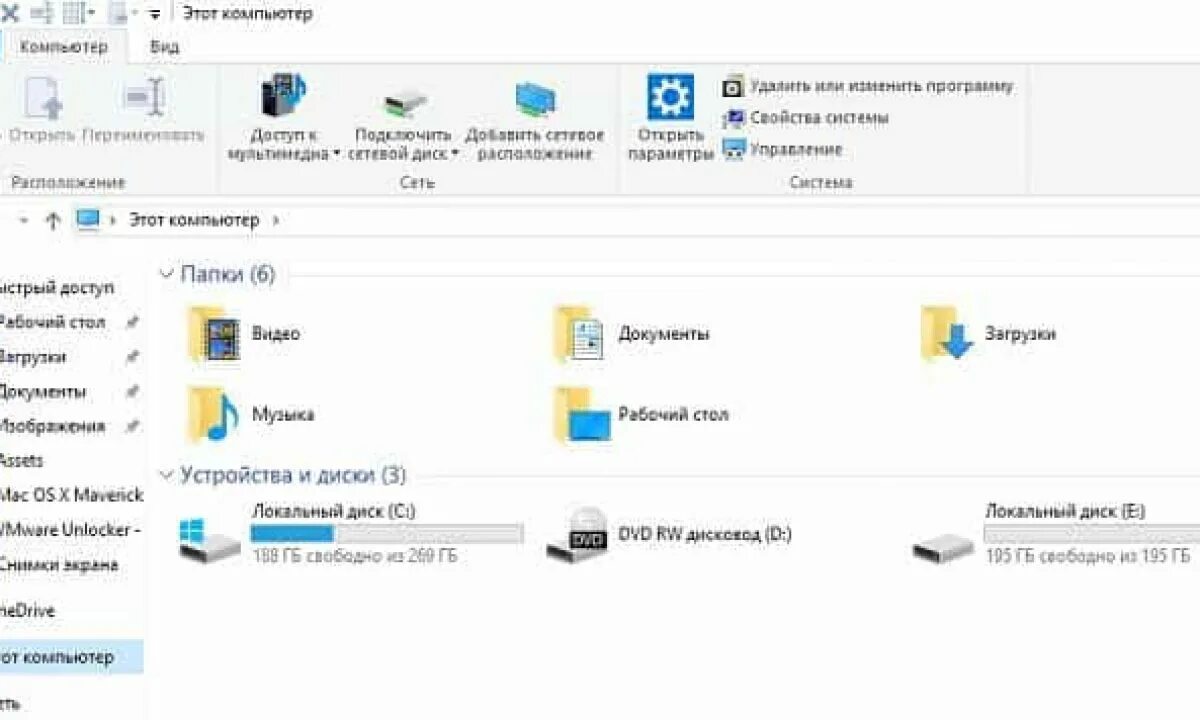Select Локальный диск (C:) usage bar

pyautogui.click(x=387, y=534)
